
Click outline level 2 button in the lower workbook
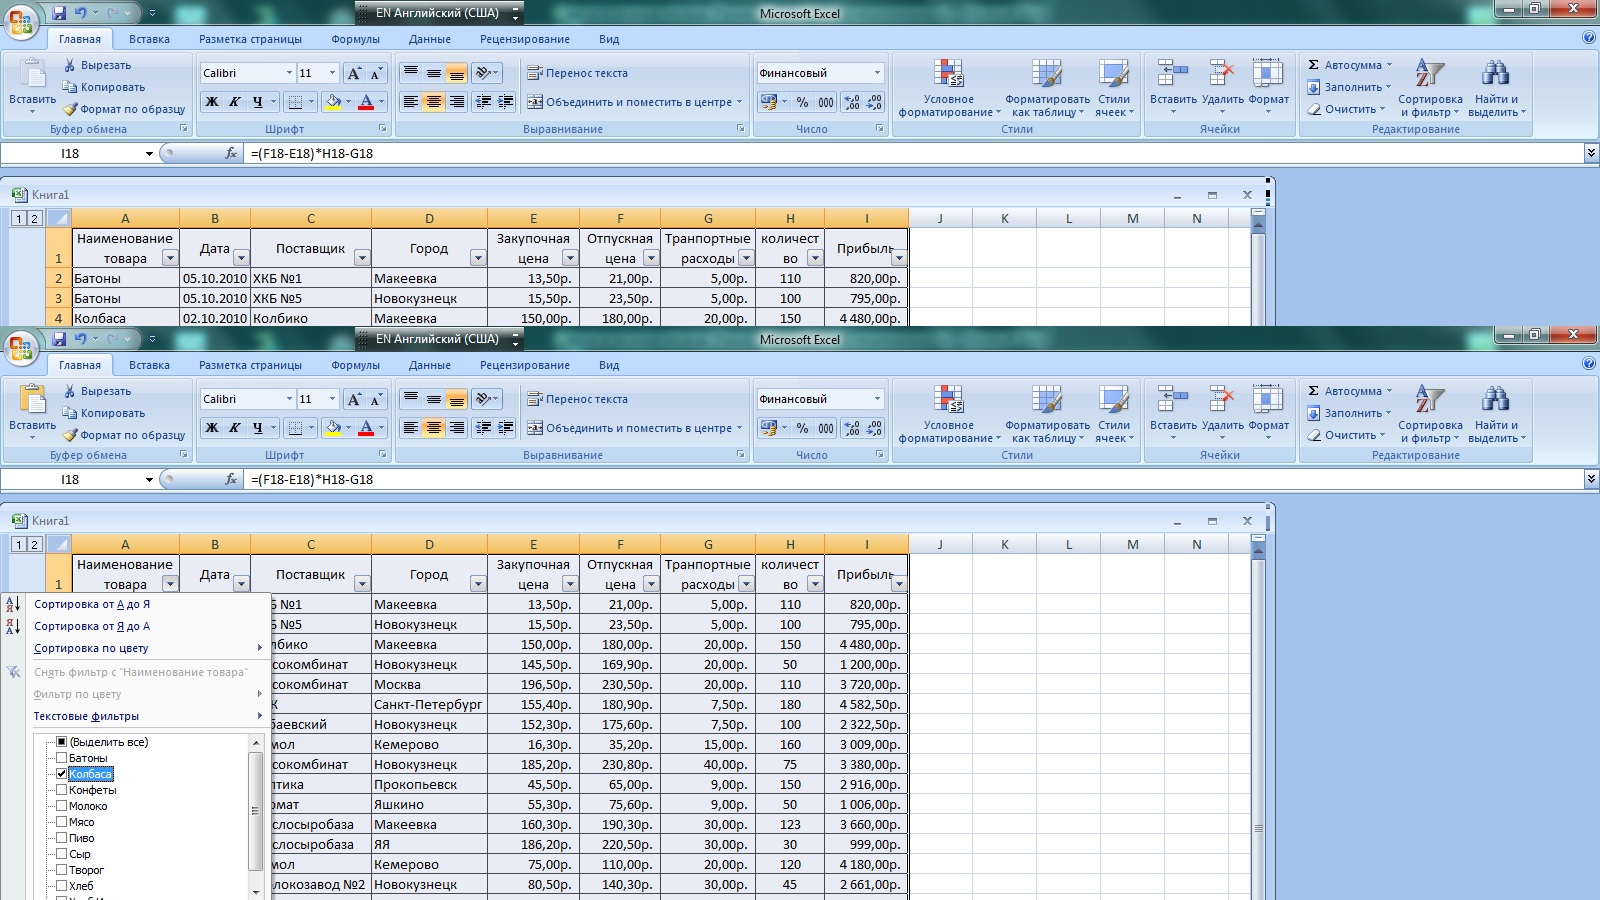click(x=35, y=544)
